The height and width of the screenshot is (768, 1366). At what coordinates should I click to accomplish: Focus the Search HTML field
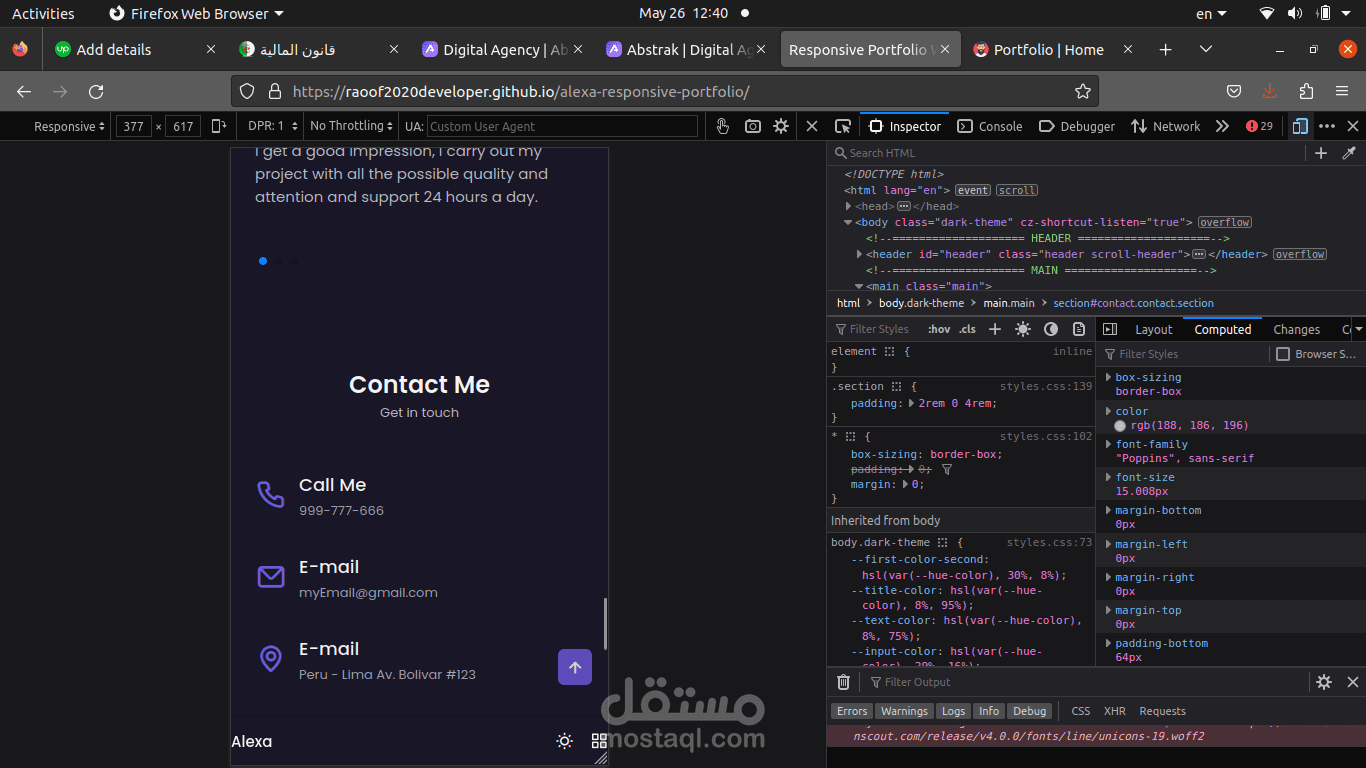(1066, 153)
